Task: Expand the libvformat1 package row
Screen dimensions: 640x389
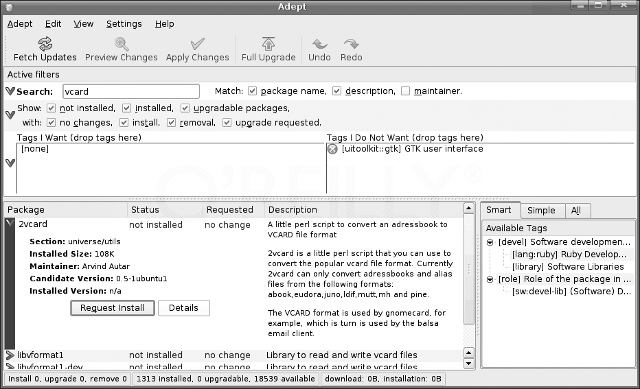Action: click(10, 355)
